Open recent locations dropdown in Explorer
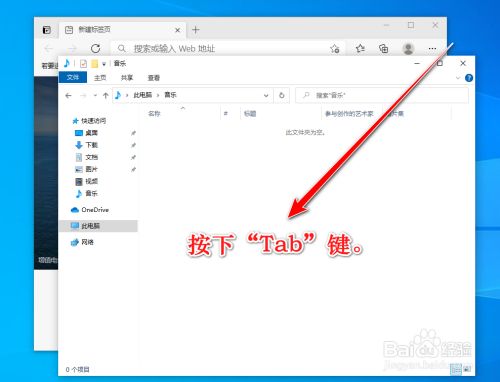 click(95, 96)
